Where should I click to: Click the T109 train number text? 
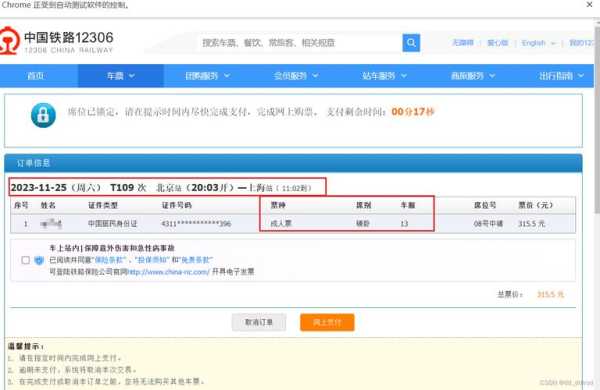coord(122,188)
